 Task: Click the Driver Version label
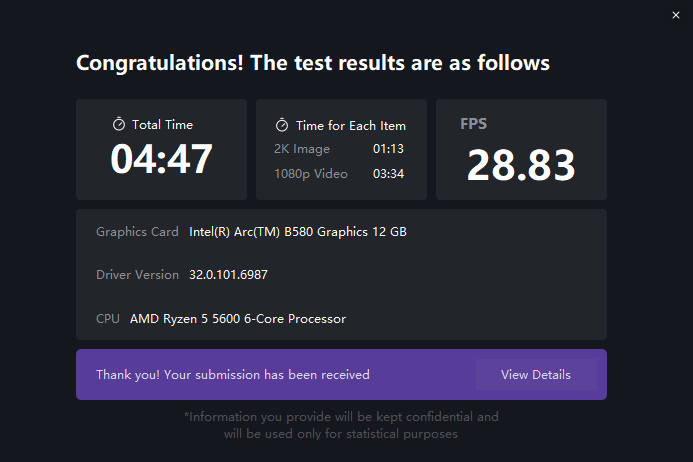[x=137, y=275]
